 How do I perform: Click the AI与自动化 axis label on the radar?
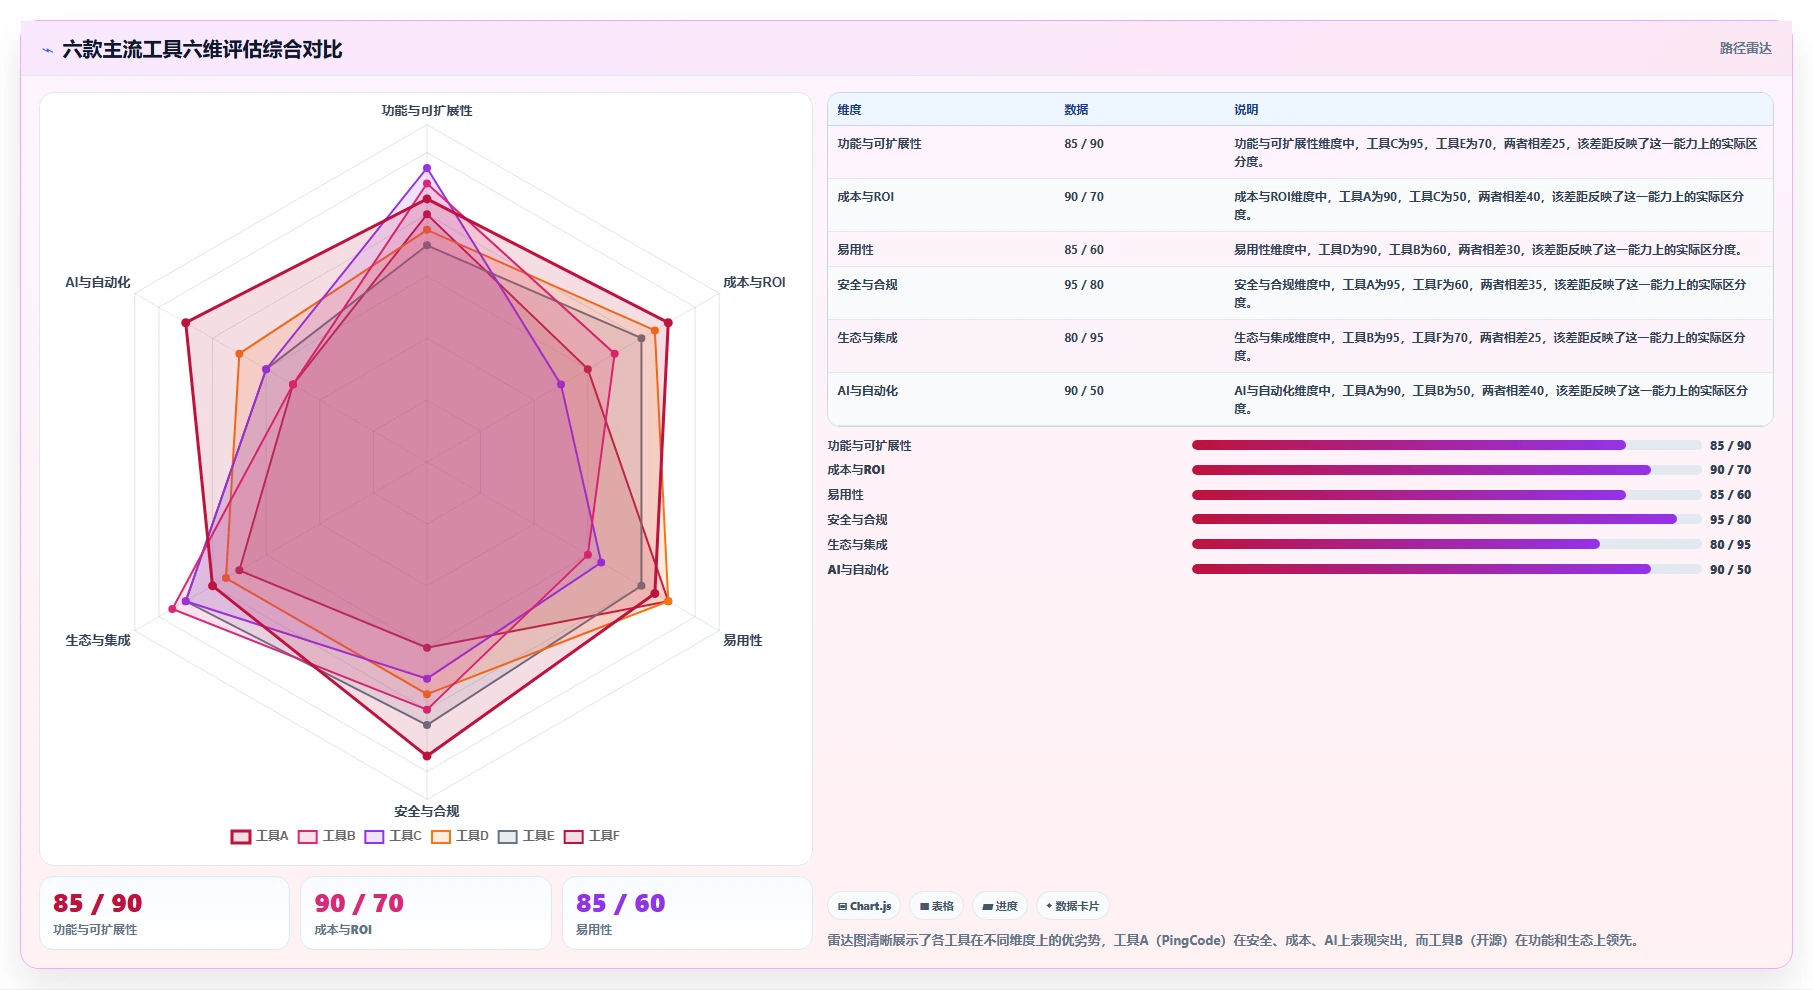tap(98, 283)
